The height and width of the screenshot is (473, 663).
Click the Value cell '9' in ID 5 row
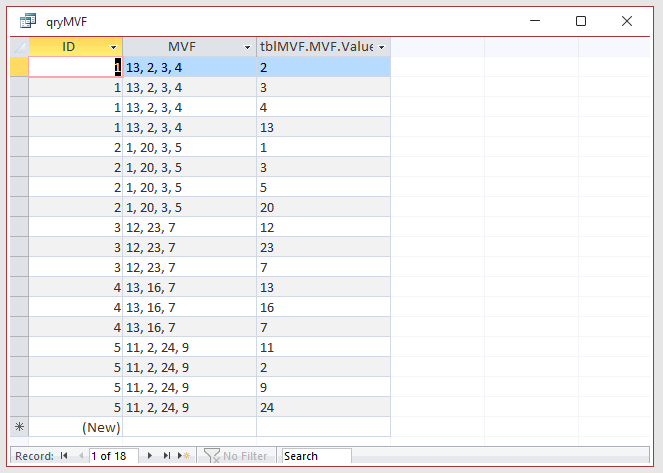[323, 387]
